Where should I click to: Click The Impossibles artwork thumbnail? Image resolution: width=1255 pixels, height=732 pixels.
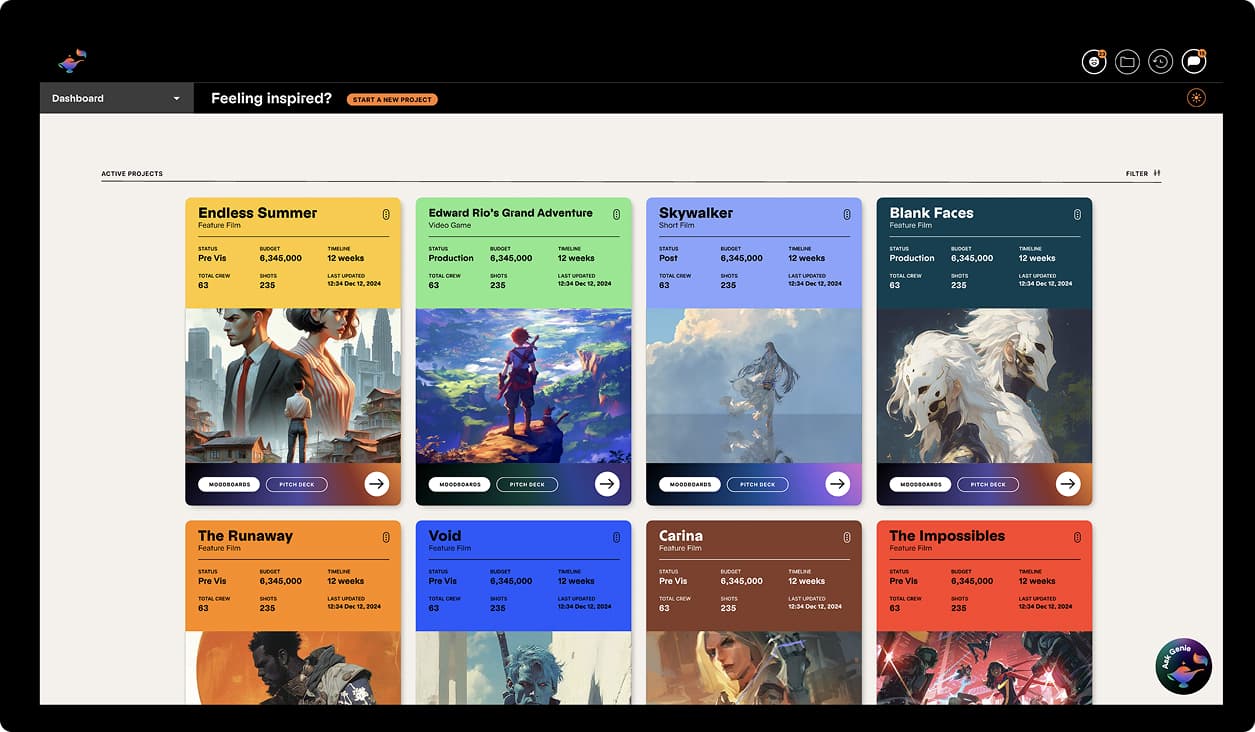(985, 668)
